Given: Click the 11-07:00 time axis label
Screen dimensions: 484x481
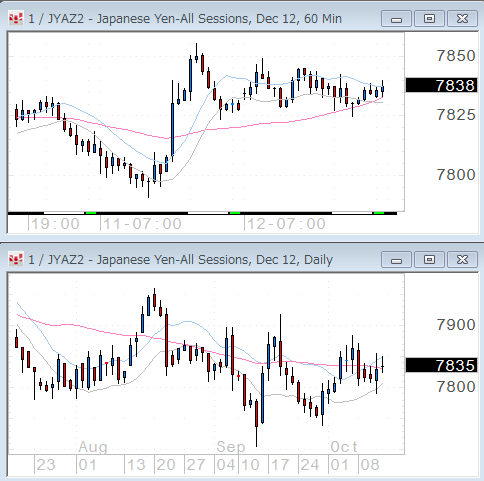Looking at the screenshot, I should coord(142,224).
